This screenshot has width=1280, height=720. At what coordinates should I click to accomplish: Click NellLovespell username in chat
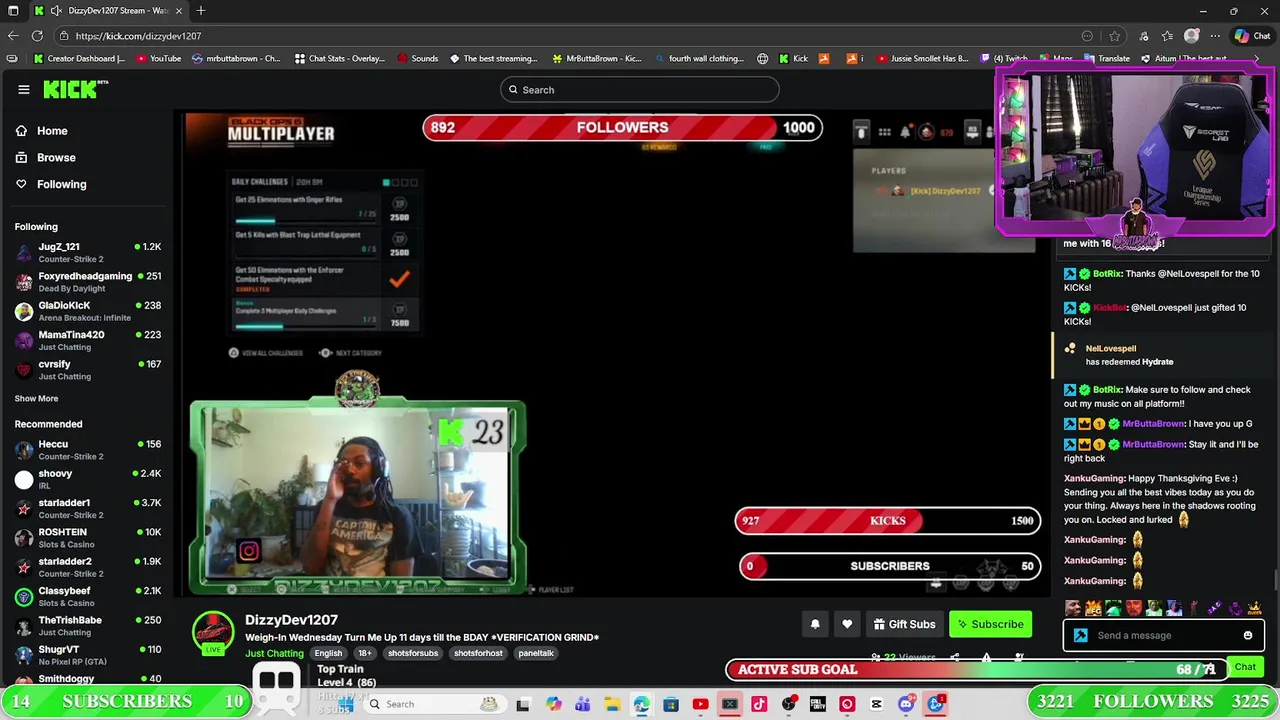coord(1111,349)
